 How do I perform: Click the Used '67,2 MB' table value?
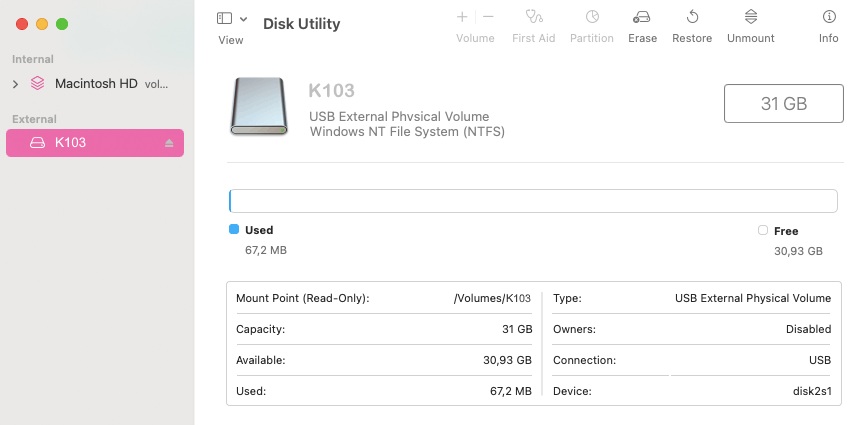coord(511,391)
